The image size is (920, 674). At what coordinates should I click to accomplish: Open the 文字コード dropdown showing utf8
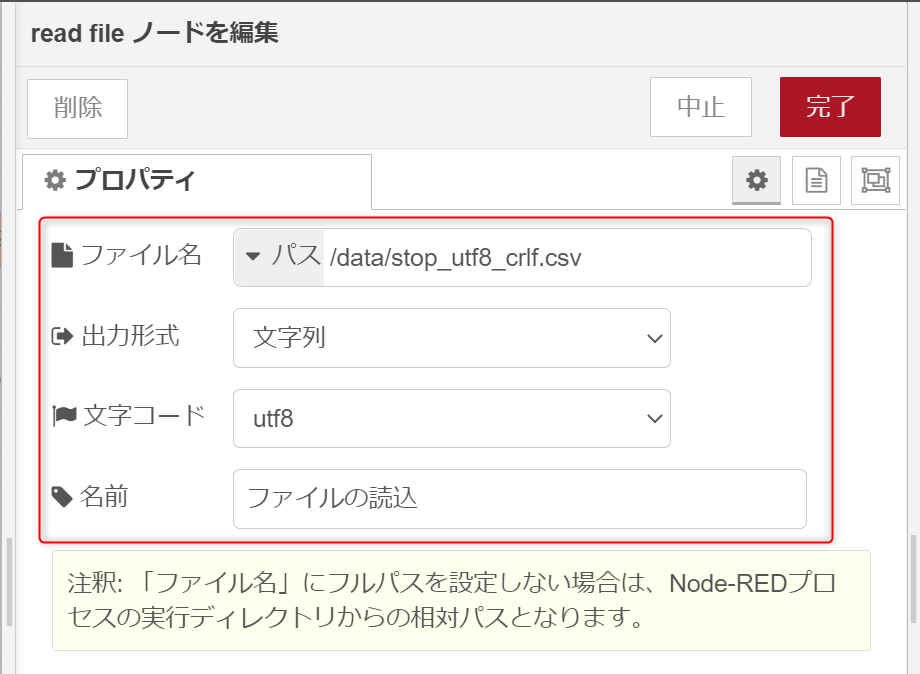coord(452,418)
